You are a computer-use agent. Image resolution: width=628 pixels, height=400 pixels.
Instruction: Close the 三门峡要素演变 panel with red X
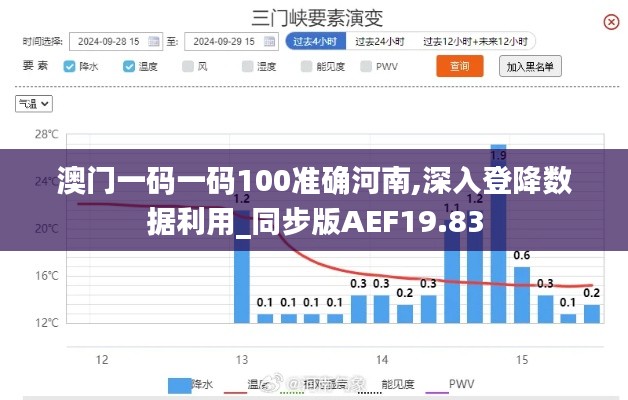(x=611, y=22)
